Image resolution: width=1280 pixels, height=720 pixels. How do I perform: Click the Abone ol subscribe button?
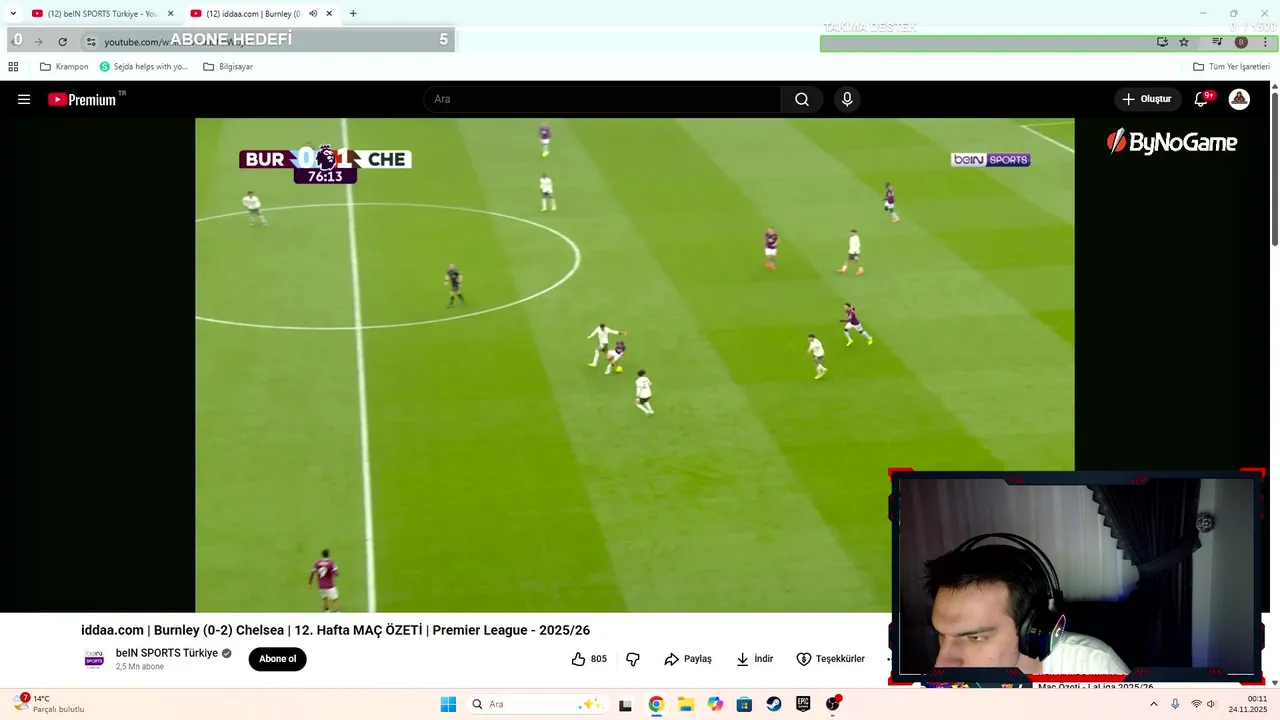click(278, 659)
